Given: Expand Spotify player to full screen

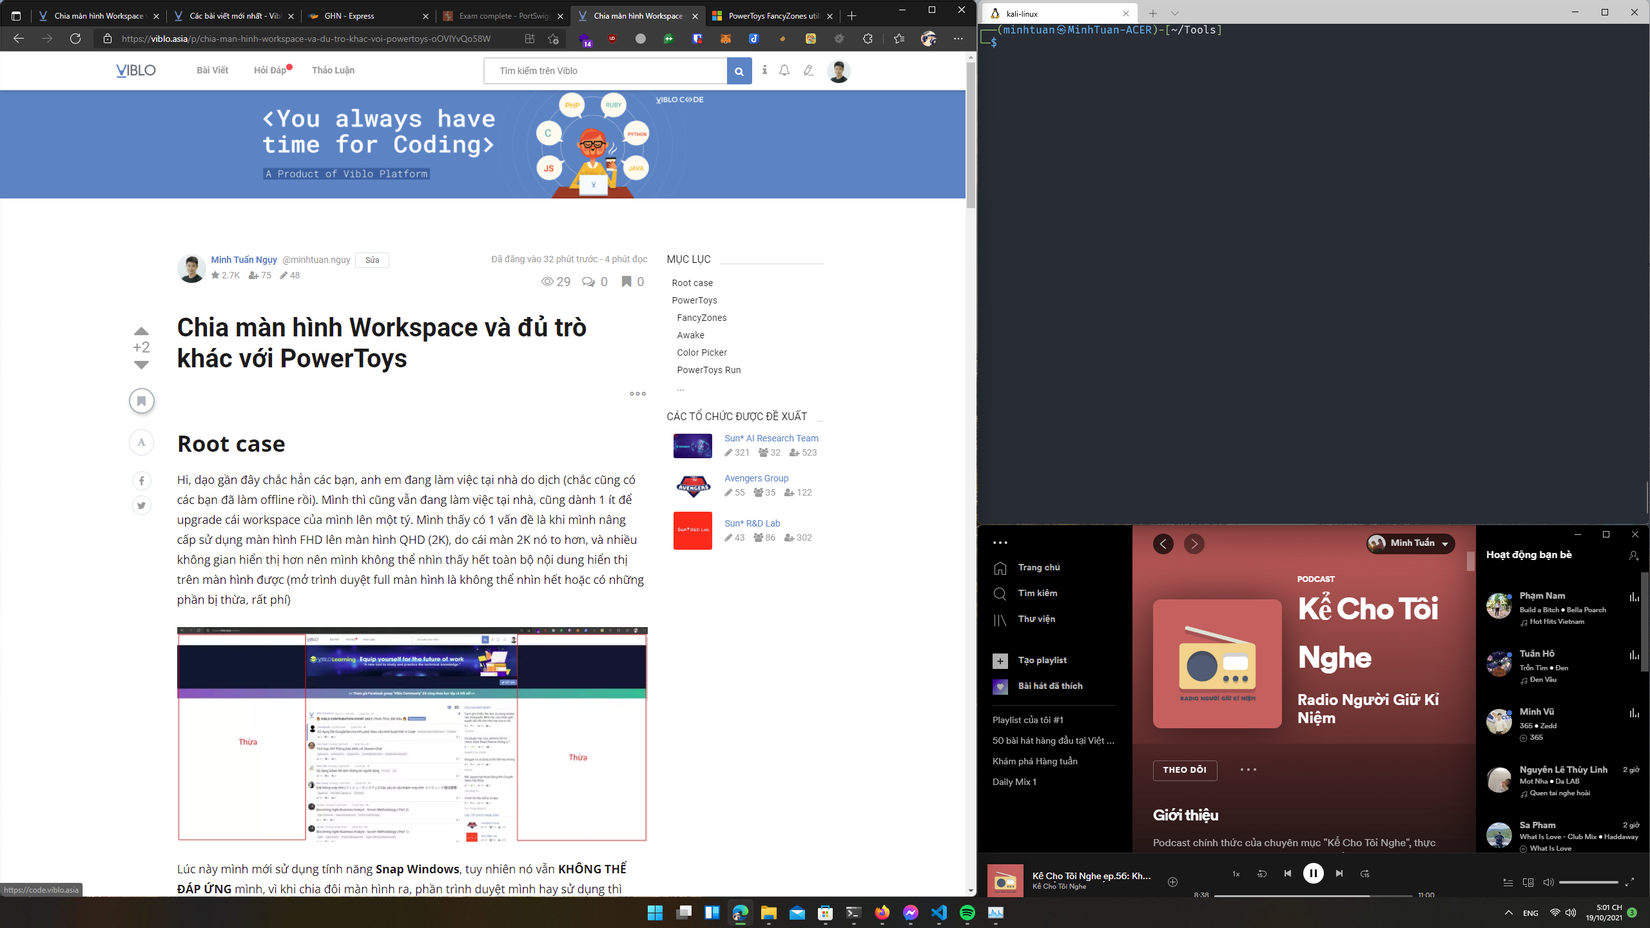Looking at the screenshot, I should click(1629, 882).
